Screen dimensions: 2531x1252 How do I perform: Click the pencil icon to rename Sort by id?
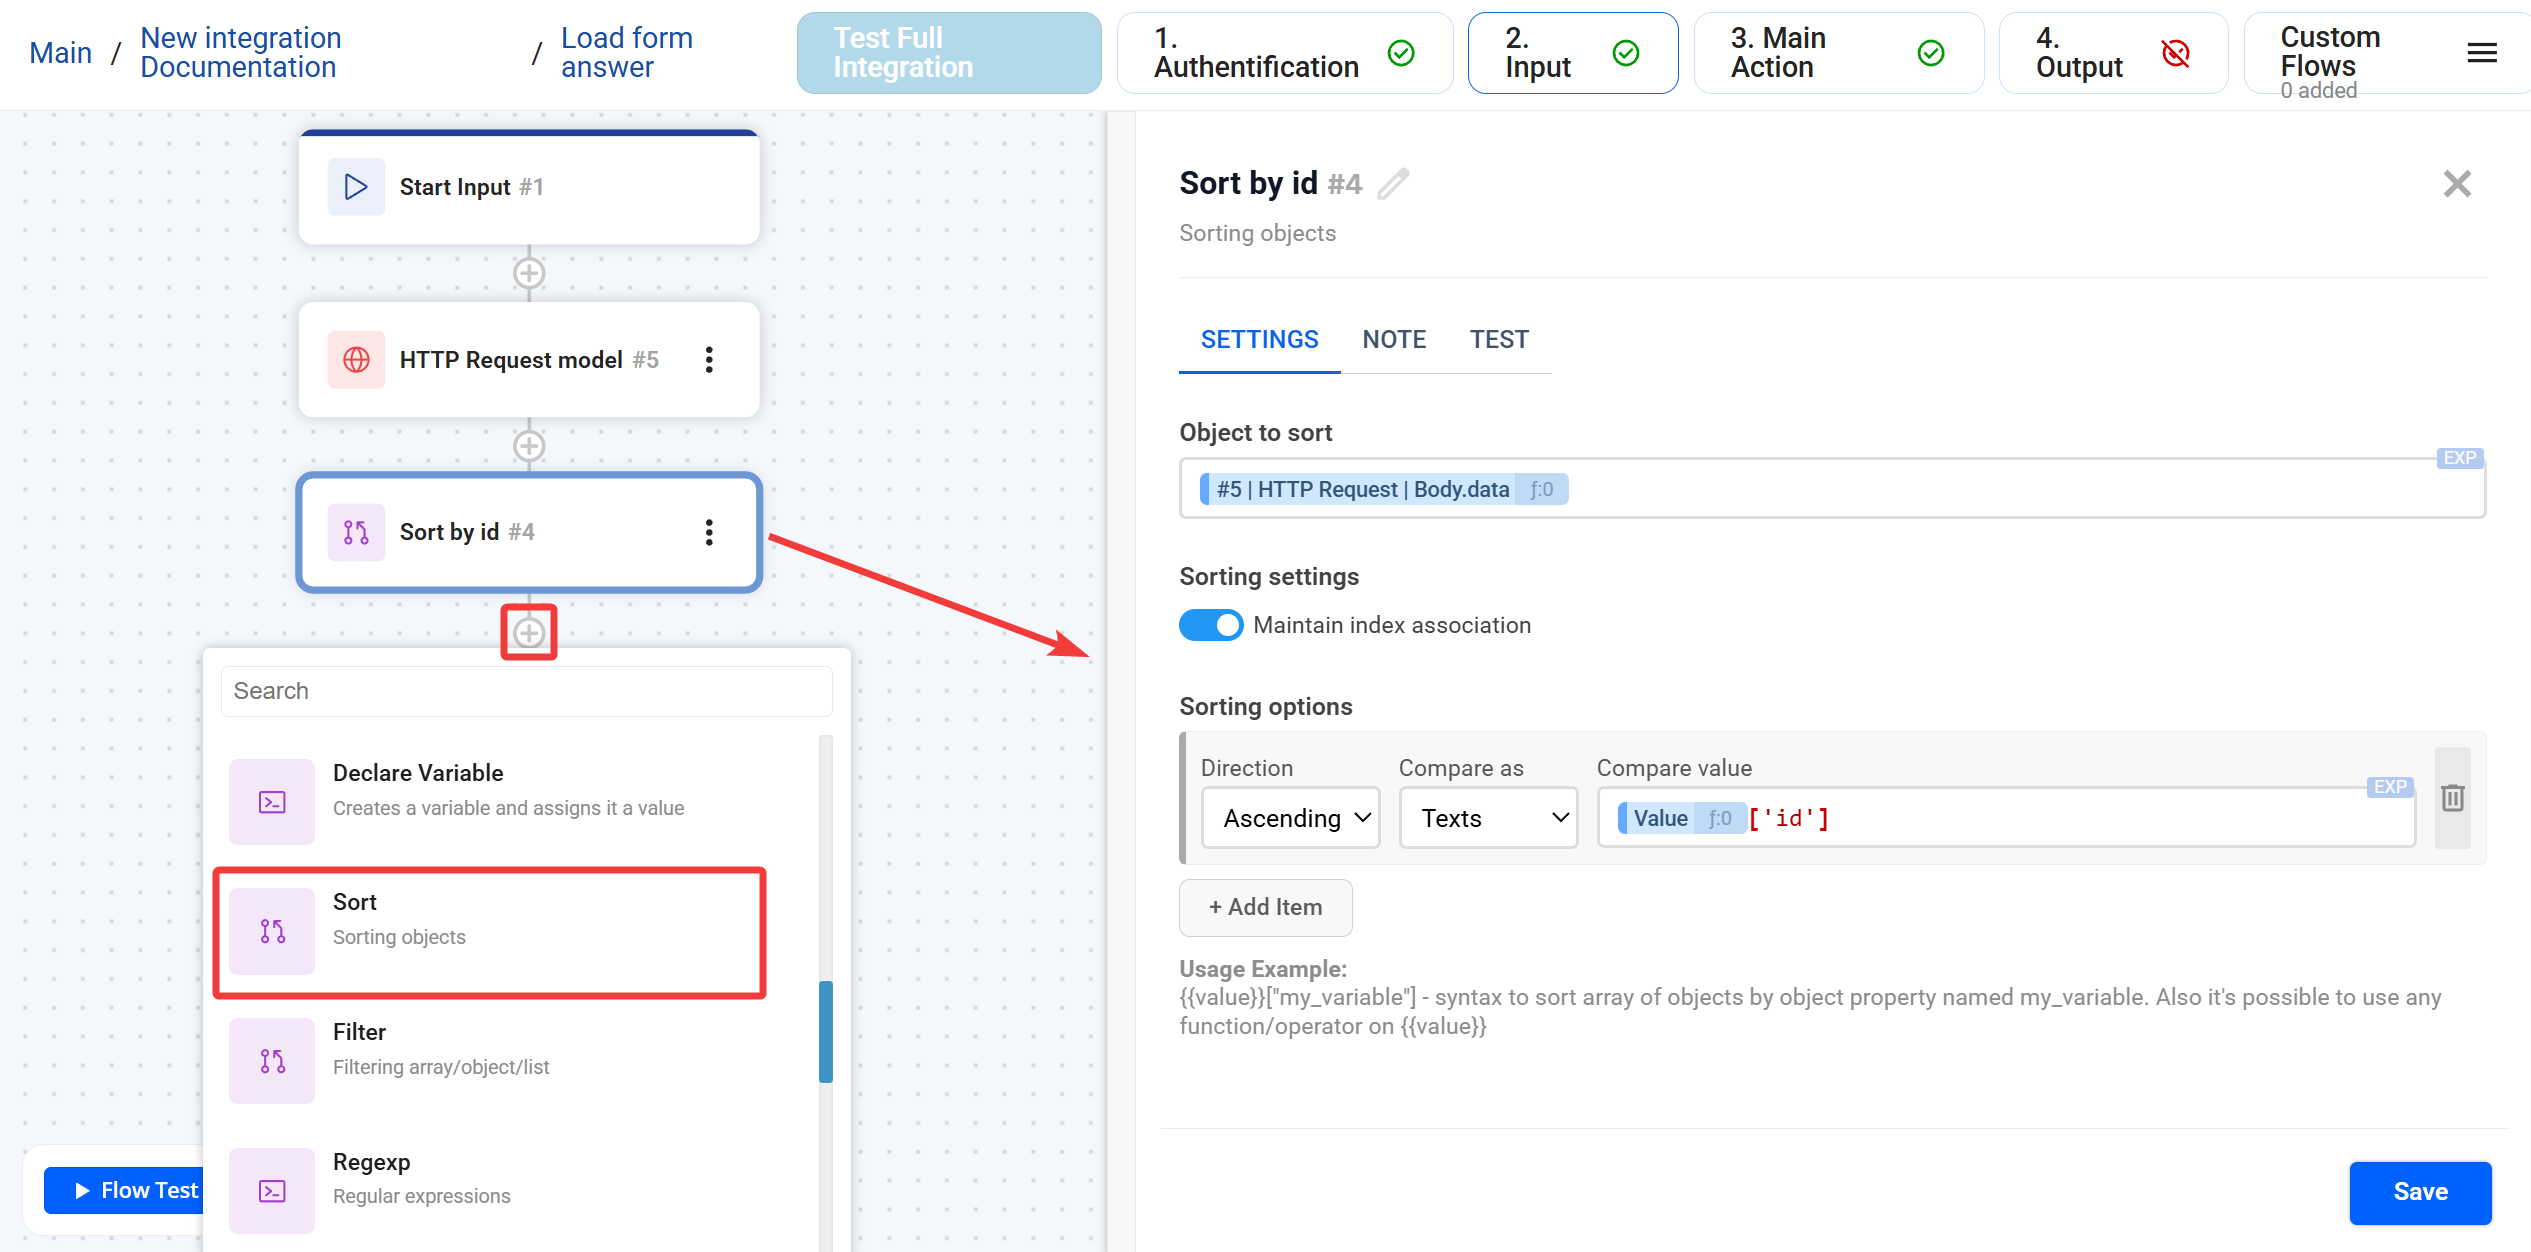point(1392,184)
